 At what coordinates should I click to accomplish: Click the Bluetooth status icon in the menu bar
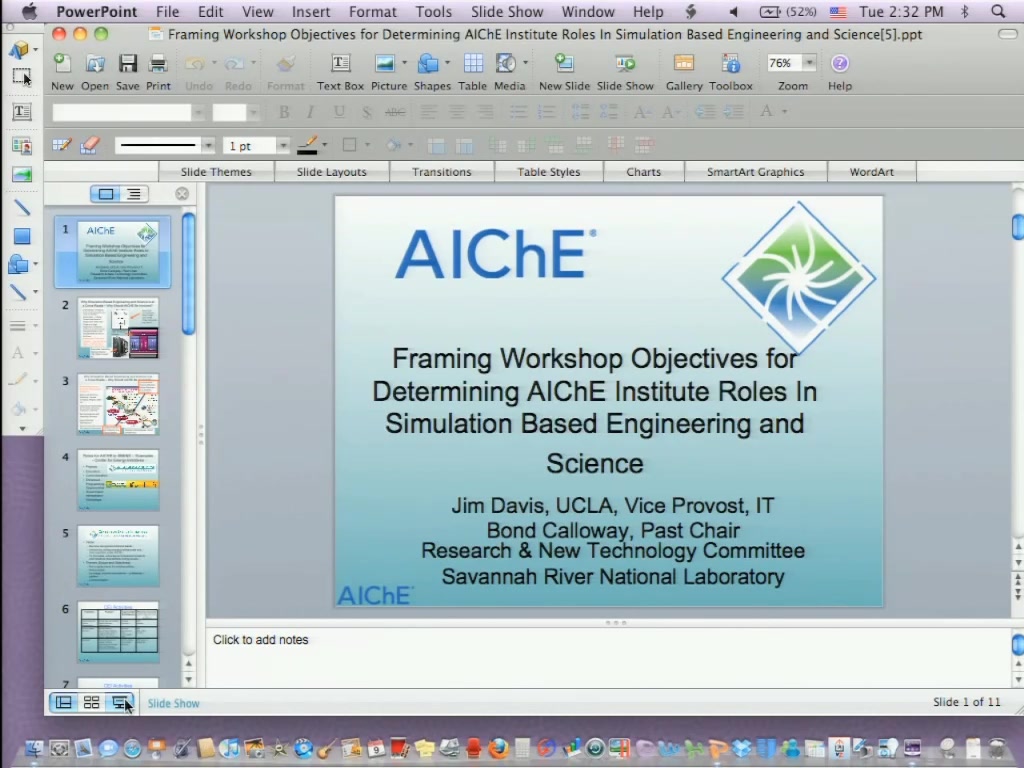coord(964,11)
